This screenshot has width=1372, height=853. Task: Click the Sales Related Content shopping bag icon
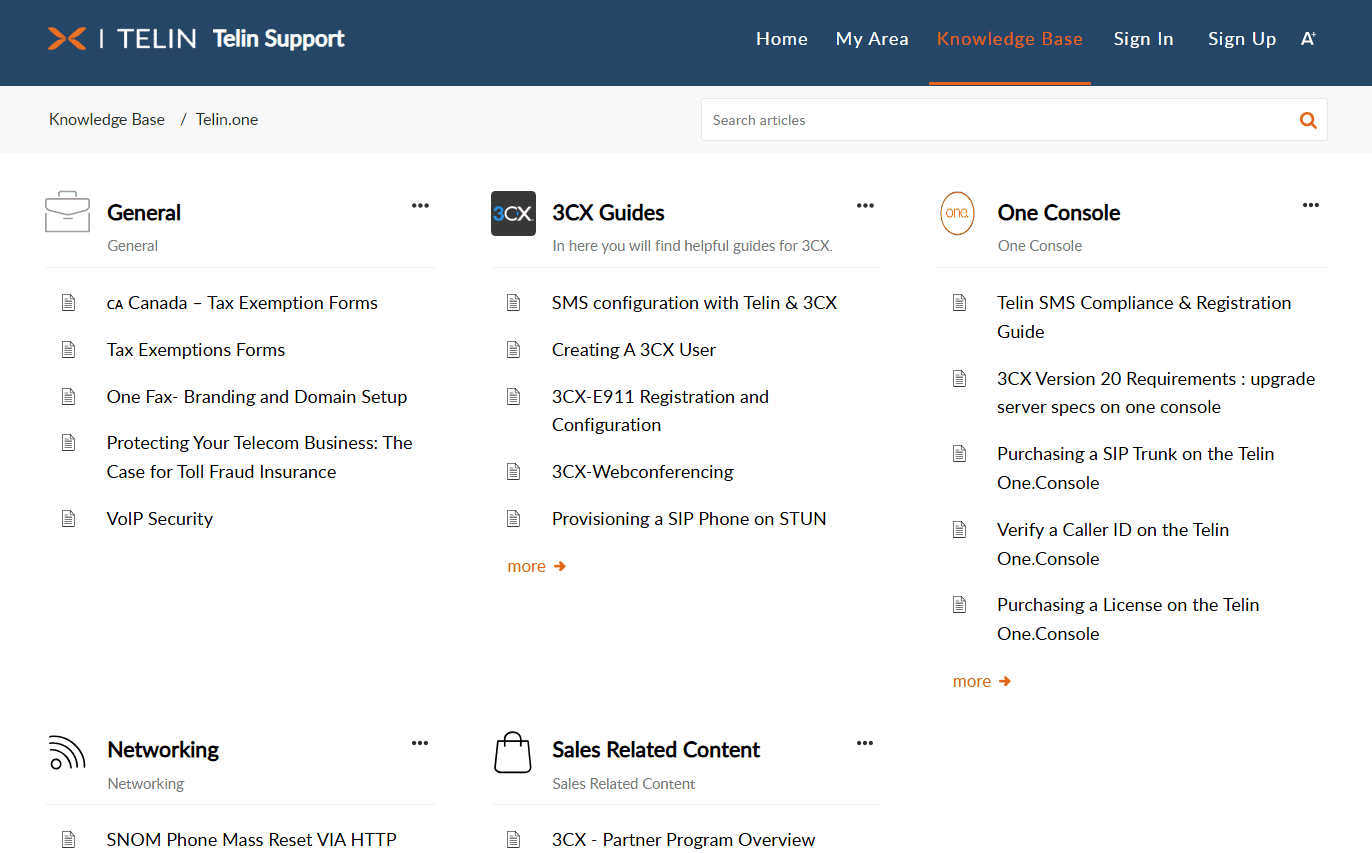click(x=513, y=752)
